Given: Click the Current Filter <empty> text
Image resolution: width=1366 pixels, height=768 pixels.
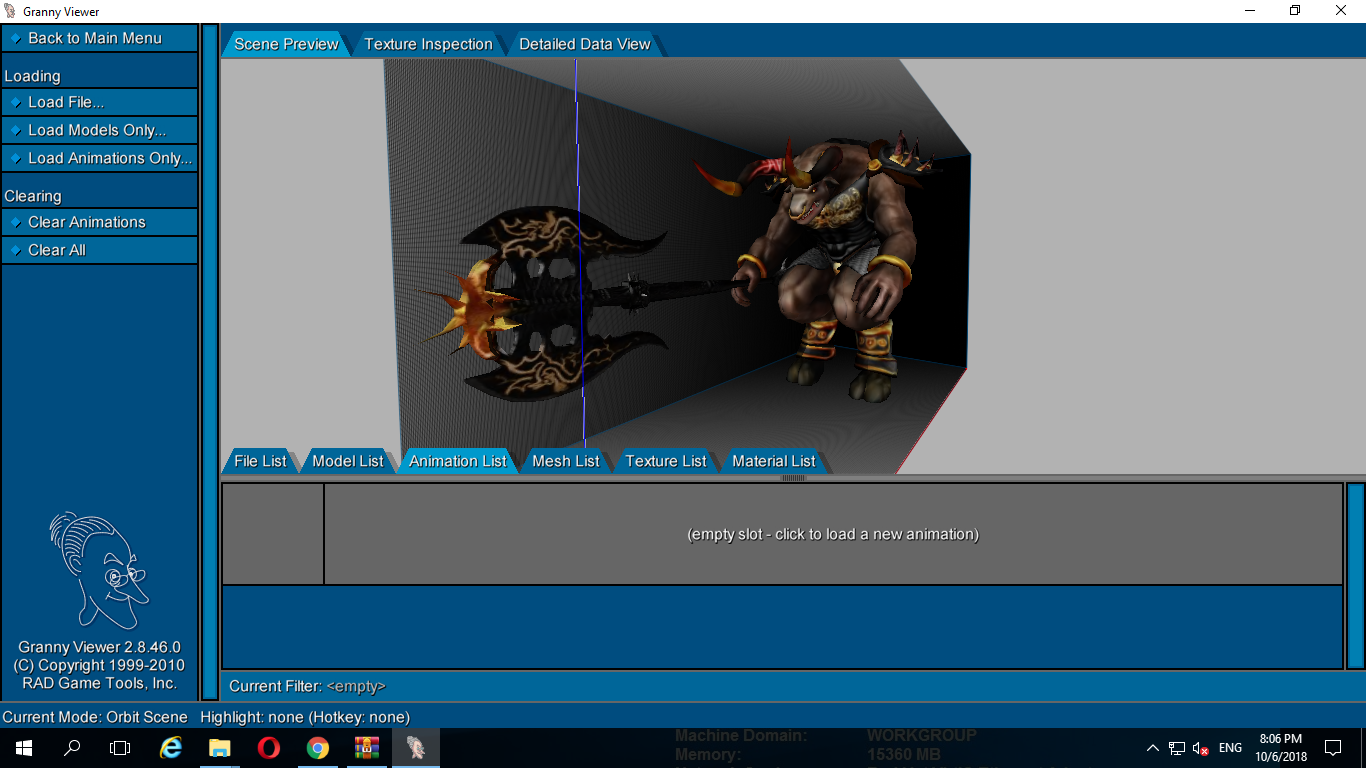Looking at the screenshot, I should 307,686.
